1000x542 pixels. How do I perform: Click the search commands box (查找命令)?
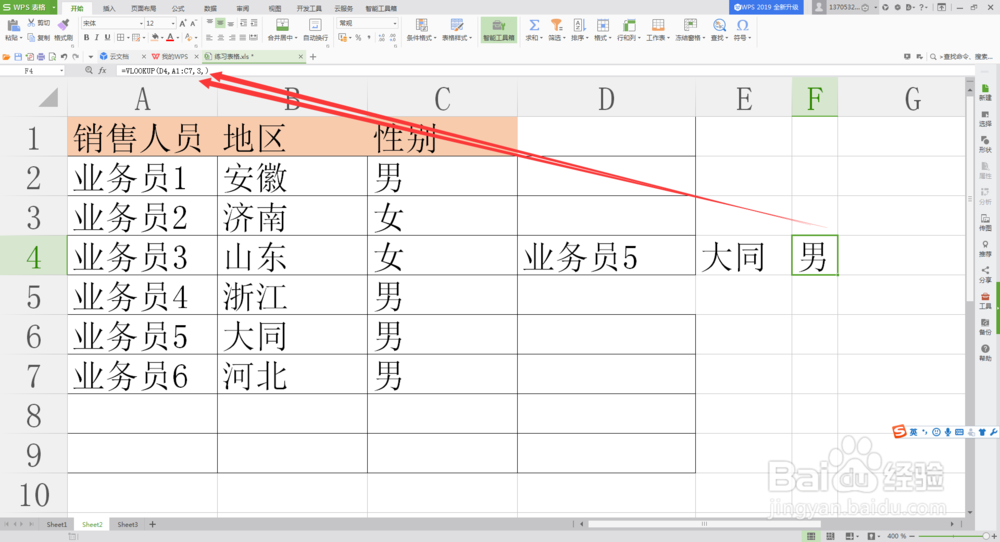click(962, 57)
